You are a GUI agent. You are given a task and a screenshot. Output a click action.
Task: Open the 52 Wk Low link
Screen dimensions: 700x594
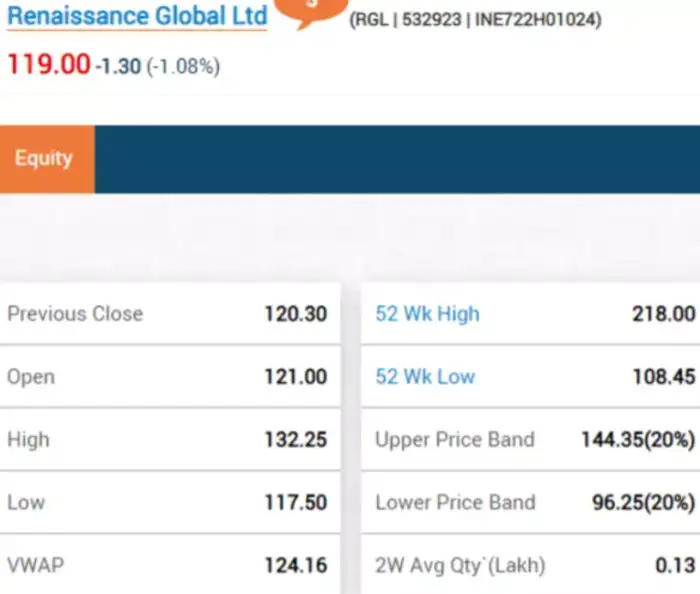point(425,377)
